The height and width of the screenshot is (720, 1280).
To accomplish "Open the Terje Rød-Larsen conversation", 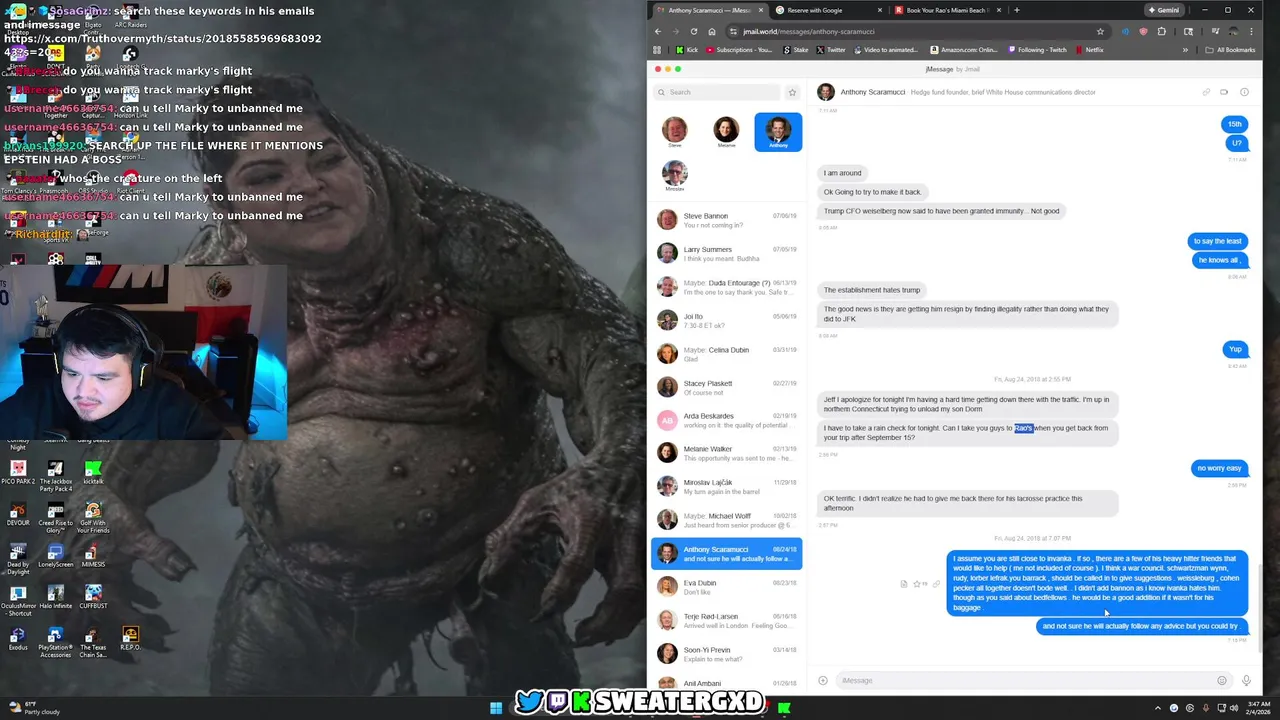I will coord(727,620).
